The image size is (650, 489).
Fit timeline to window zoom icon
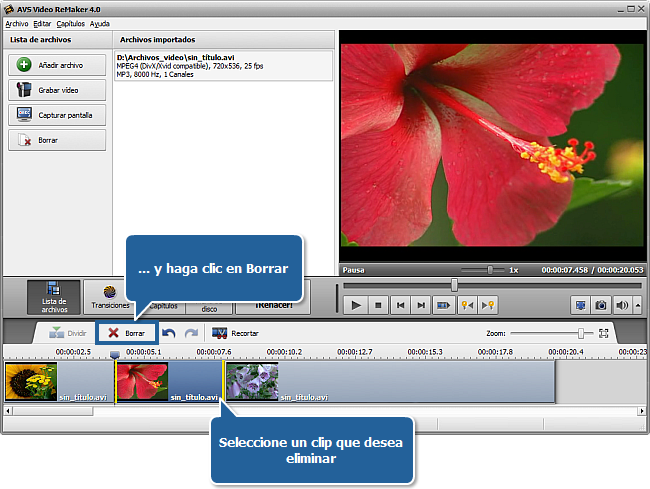(x=603, y=333)
